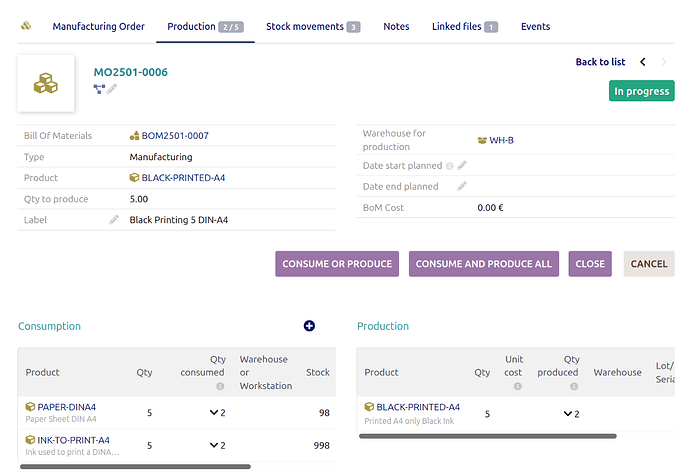Expand qty produced for BLACK-PRINTED-A4

click(570, 414)
